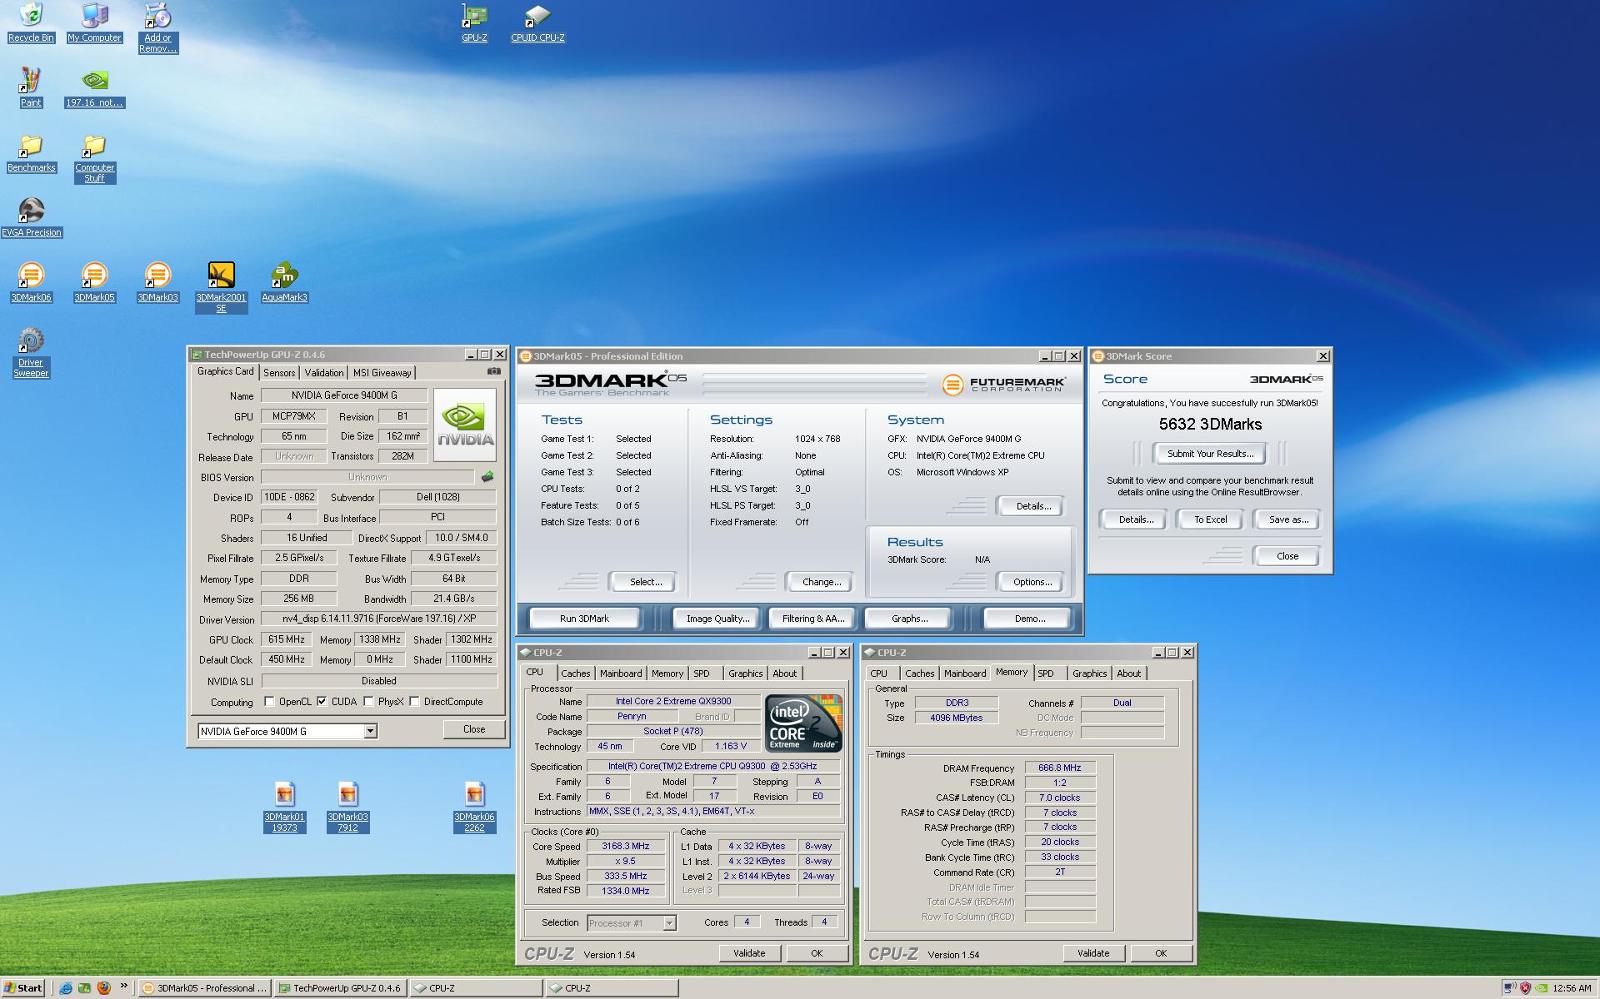Launch the 3DMark03 desktop shortcut
This screenshot has width=1600, height=999.
click(x=157, y=282)
